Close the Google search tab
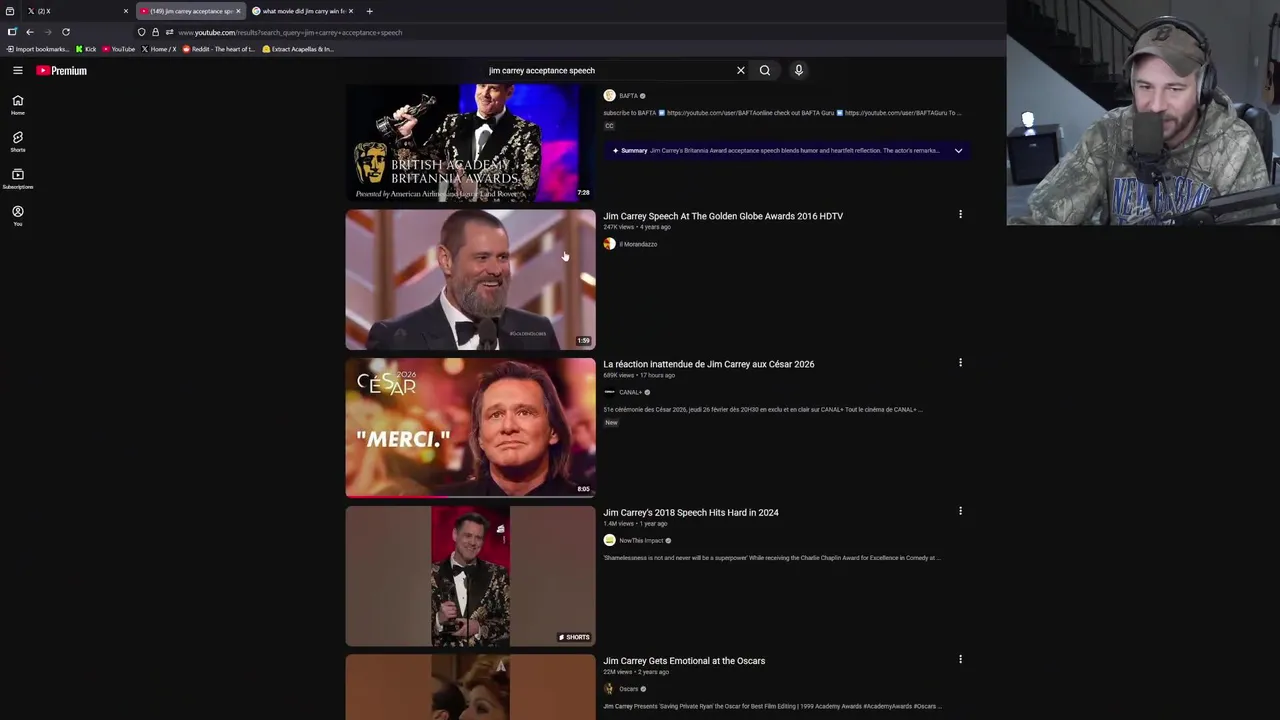The image size is (1280, 720). (351, 11)
